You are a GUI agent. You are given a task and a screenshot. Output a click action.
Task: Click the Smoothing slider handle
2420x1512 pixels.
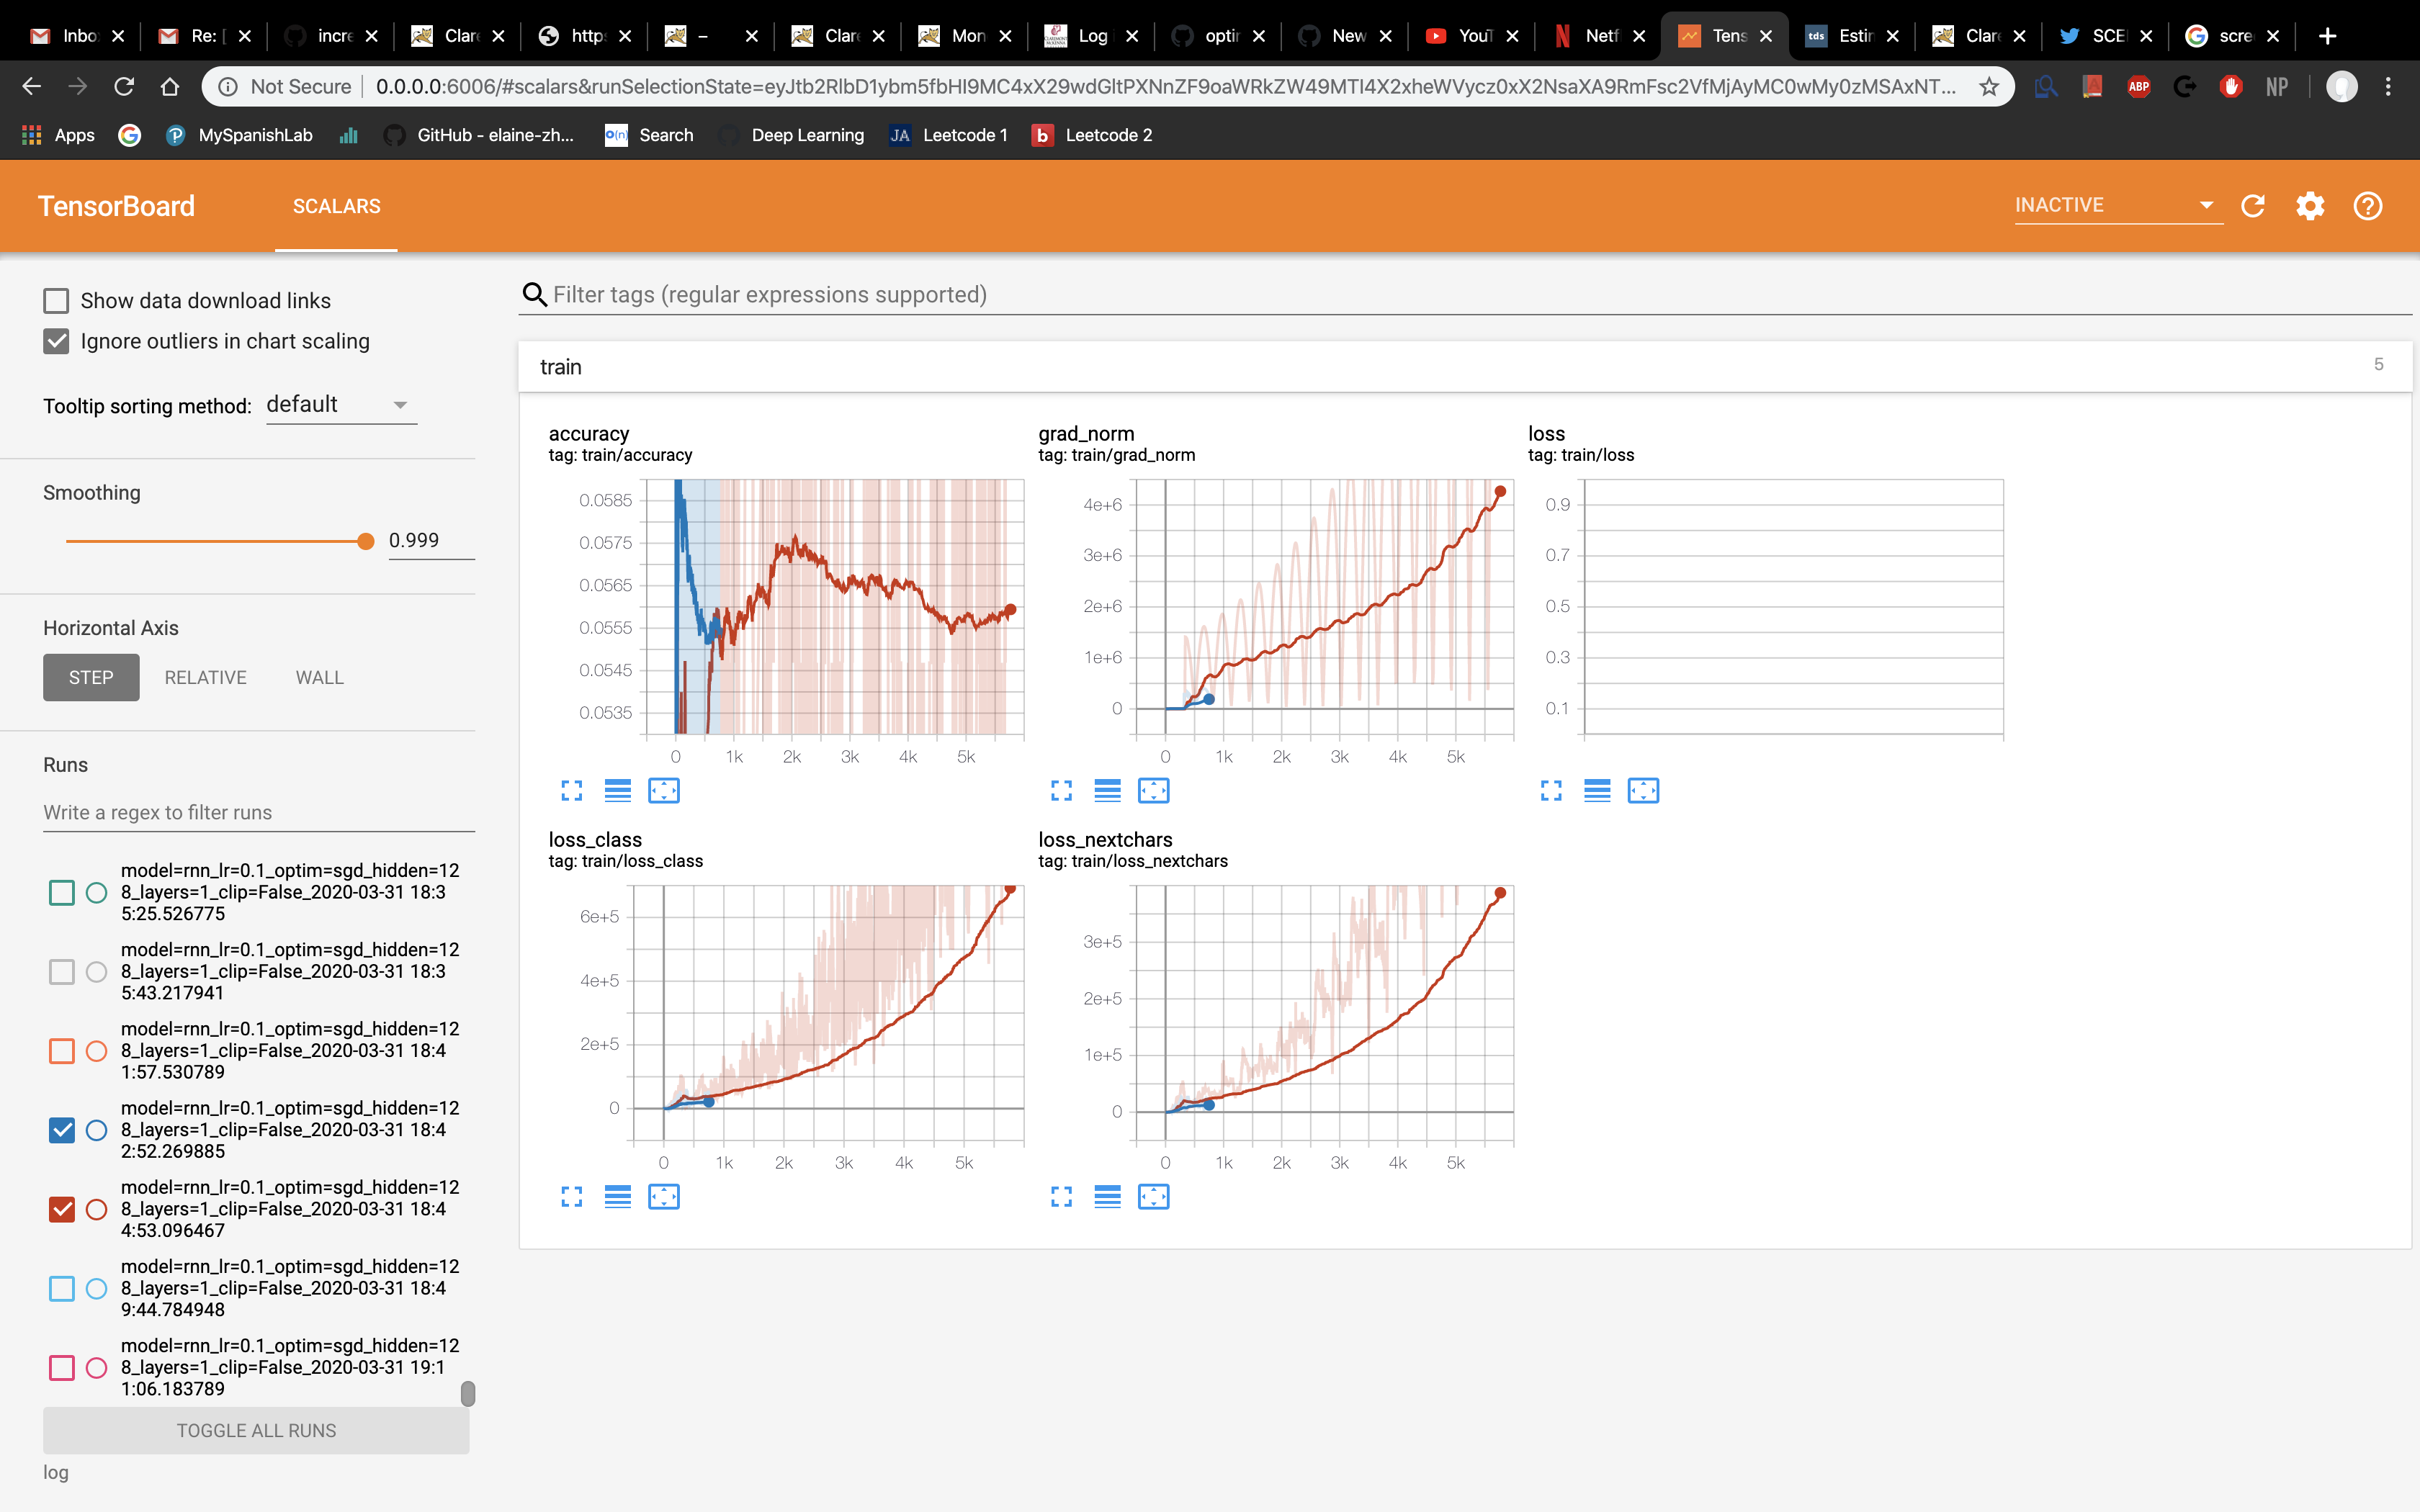click(x=366, y=541)
